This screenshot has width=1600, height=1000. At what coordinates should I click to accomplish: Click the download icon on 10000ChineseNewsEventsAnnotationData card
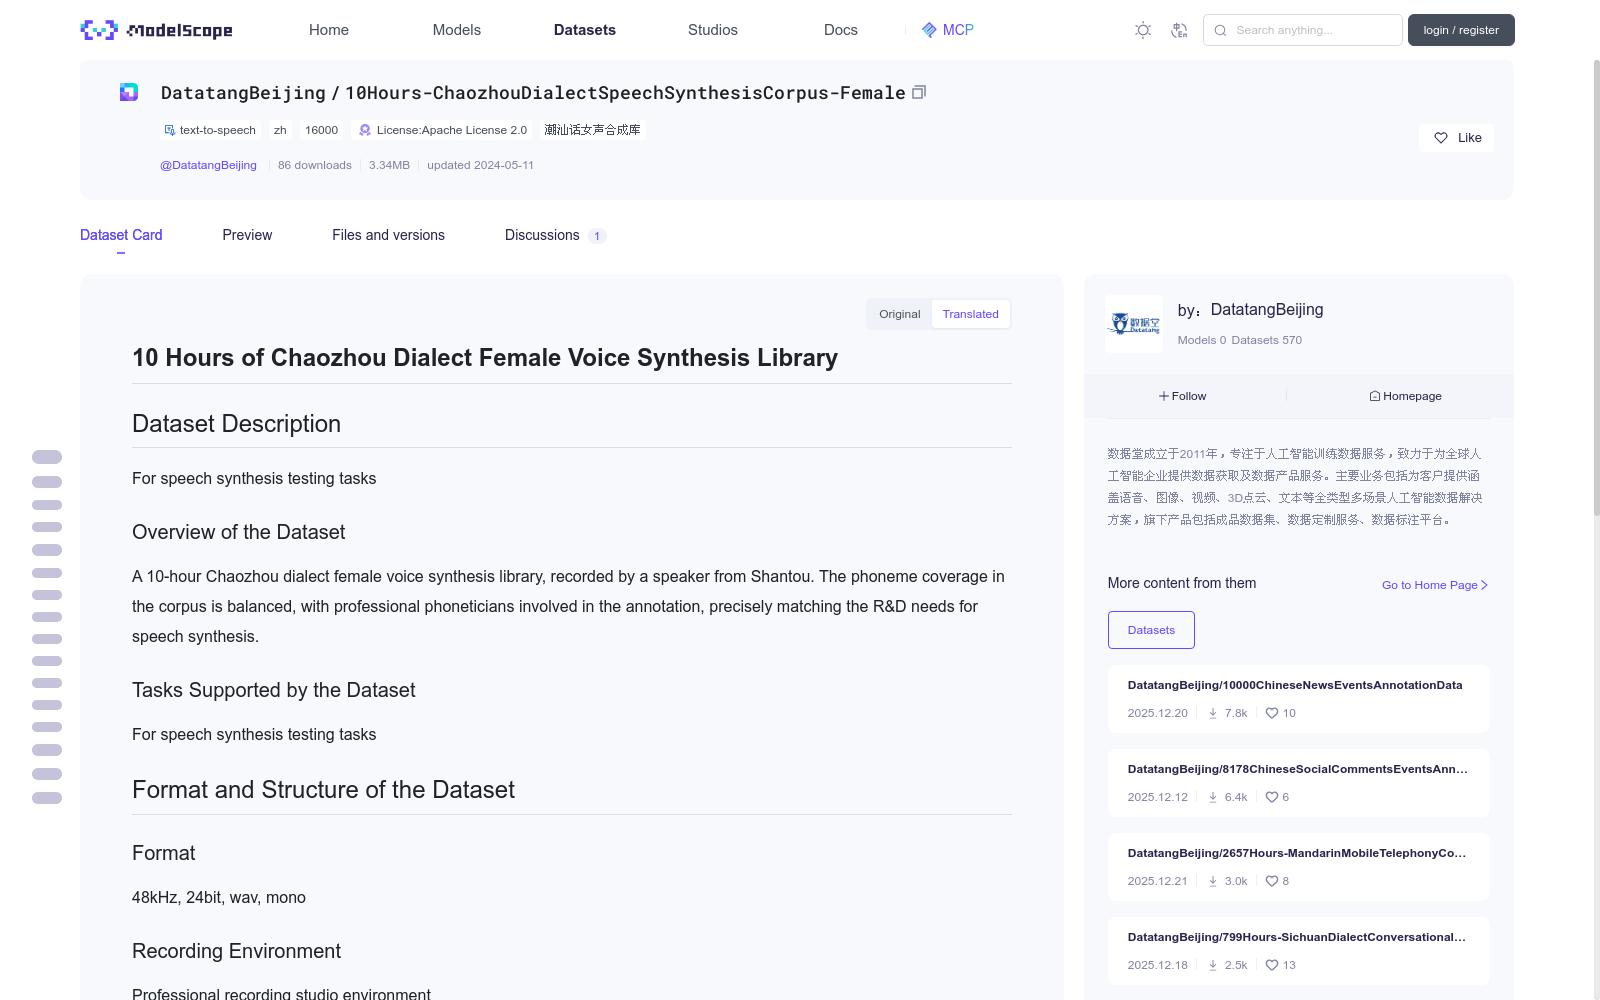1213,713
